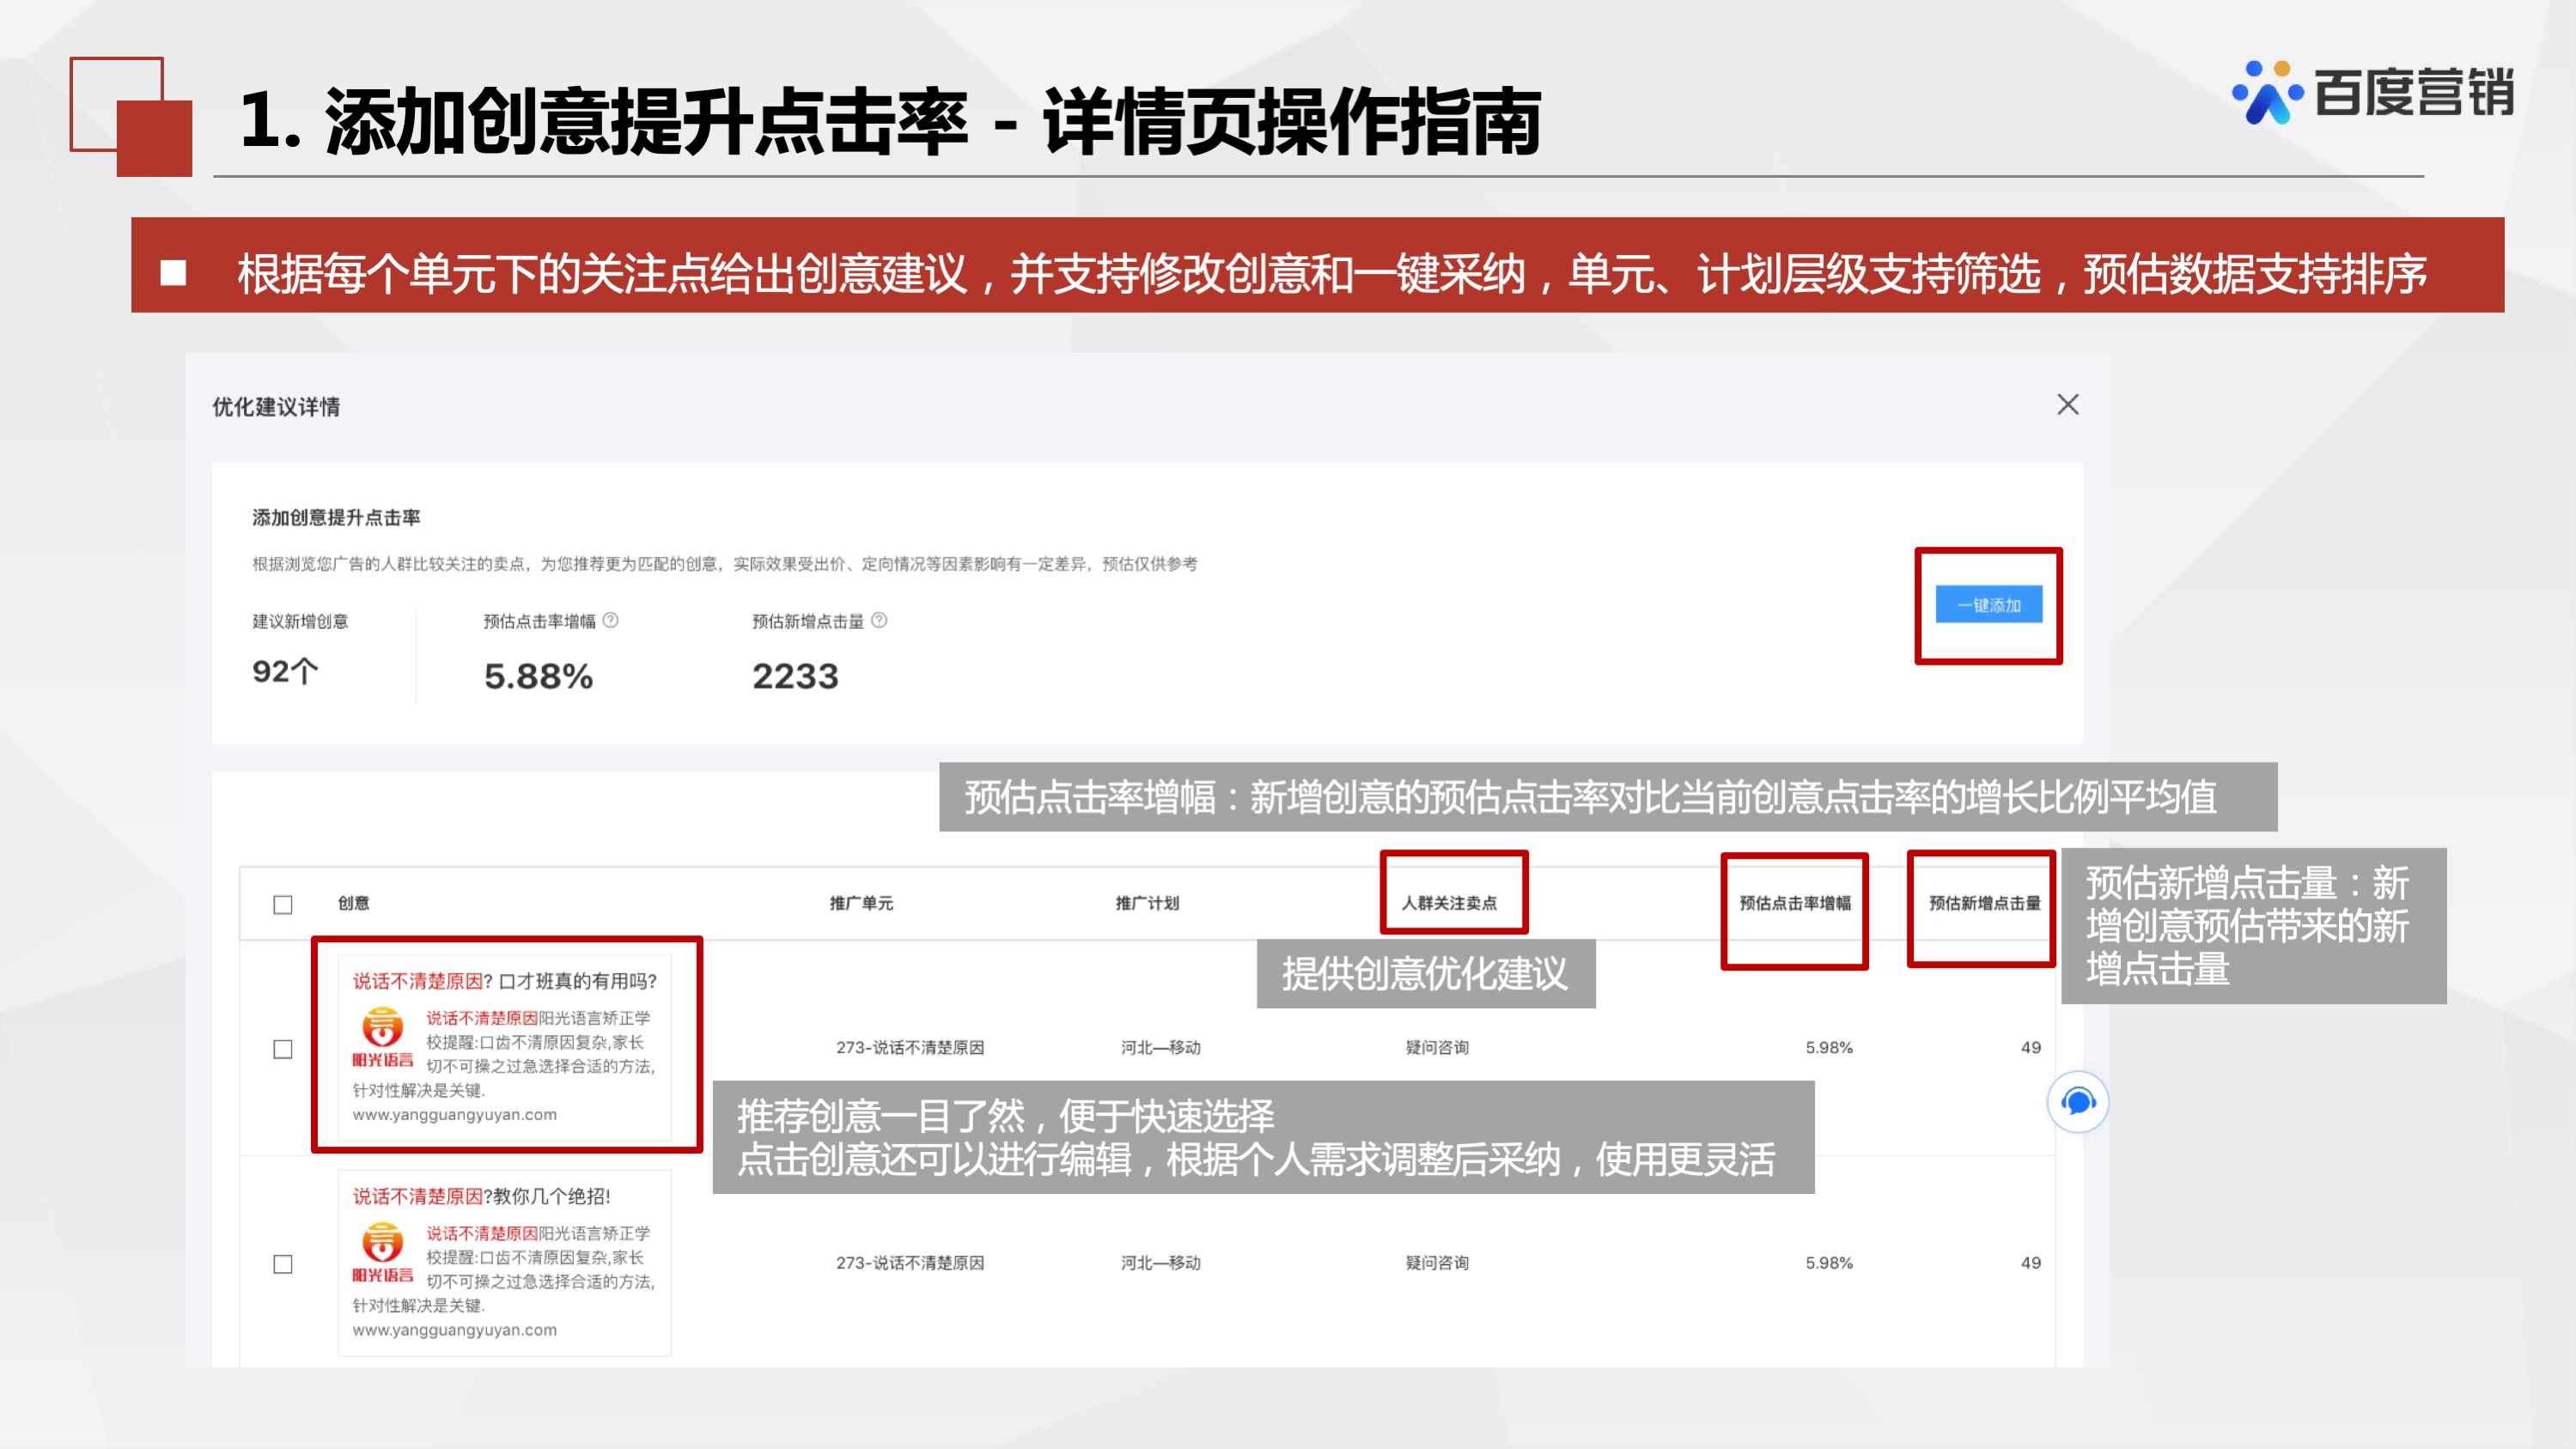The image size is (2576, 1449).
Task: Check the first creative row checkbox
Action: [x=283, y=1048]
